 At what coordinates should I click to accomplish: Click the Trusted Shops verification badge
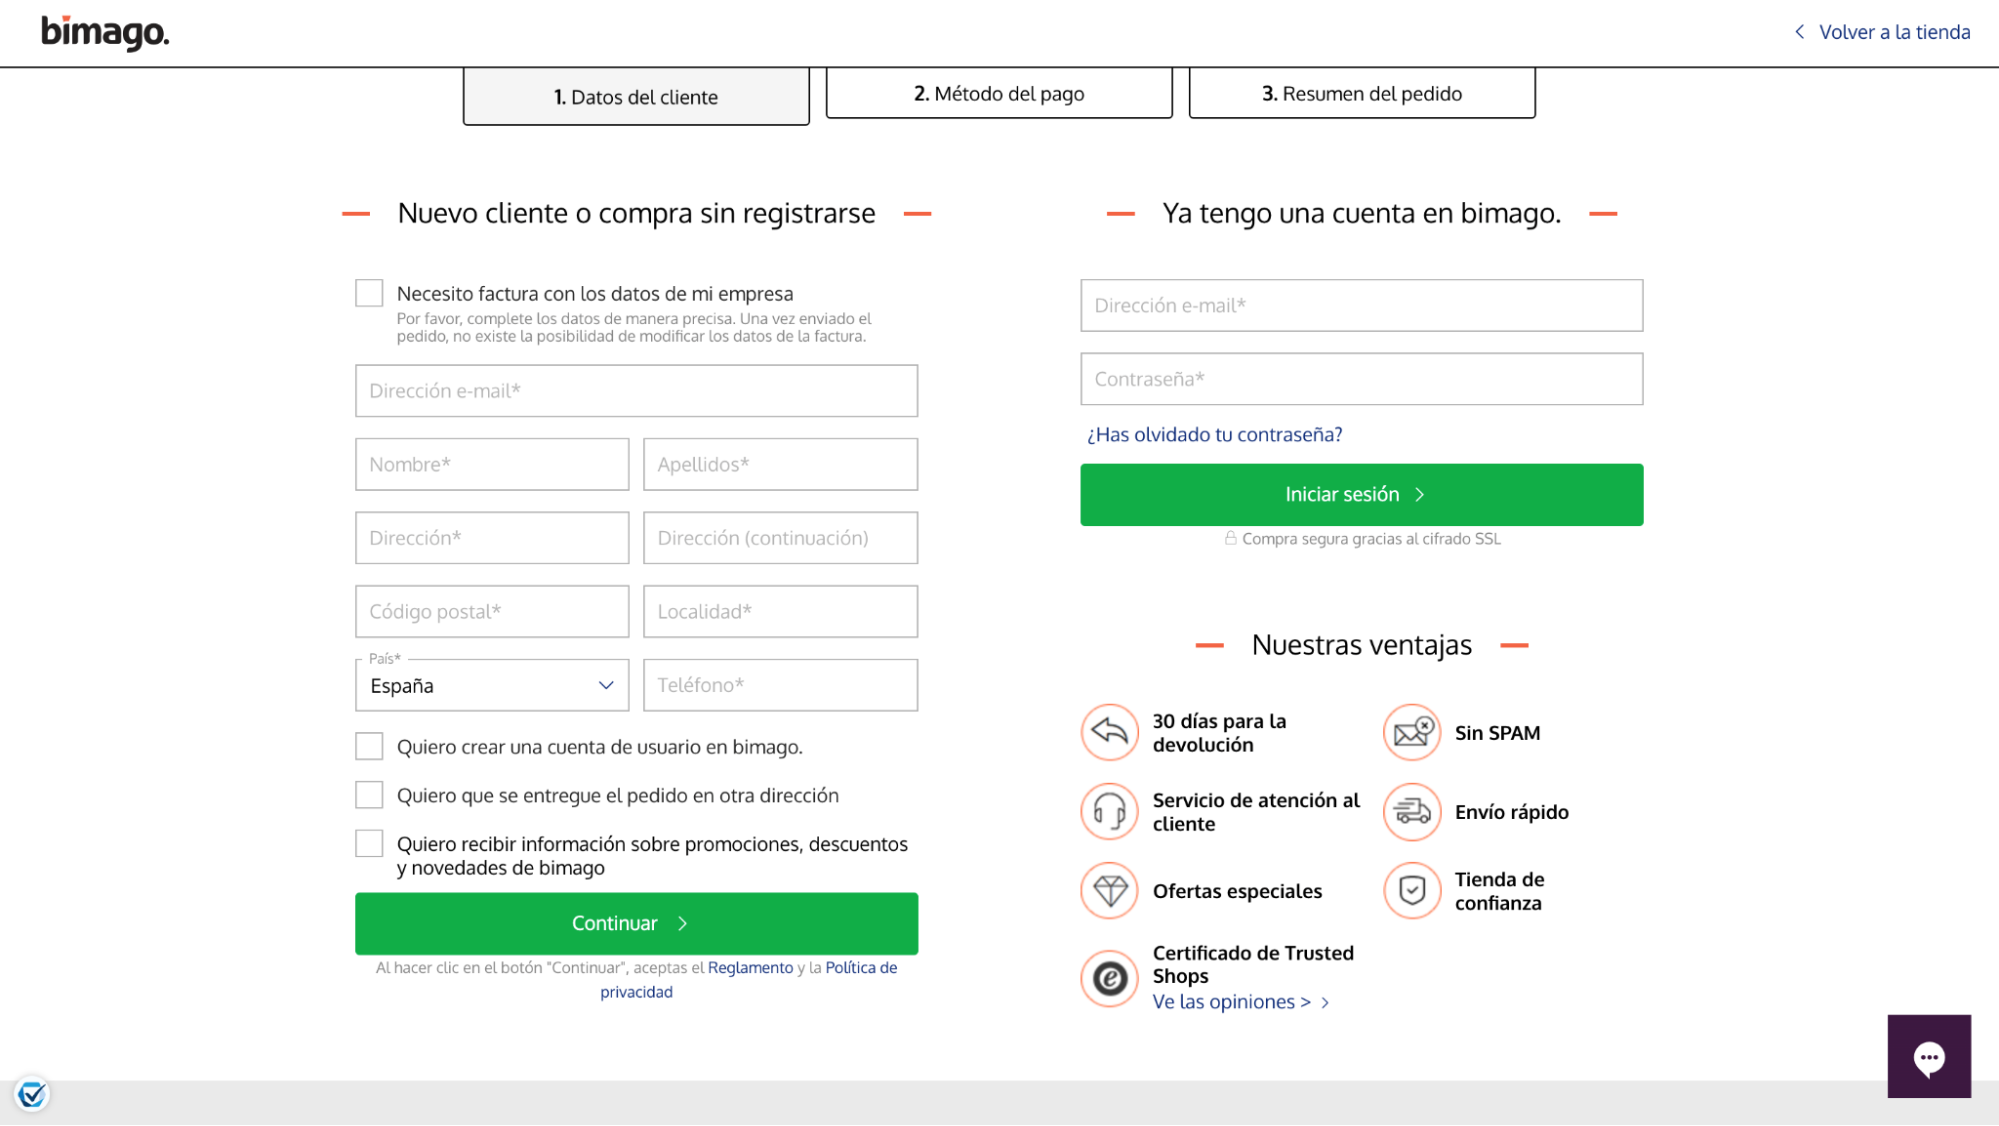click(x=32, y=1094)
